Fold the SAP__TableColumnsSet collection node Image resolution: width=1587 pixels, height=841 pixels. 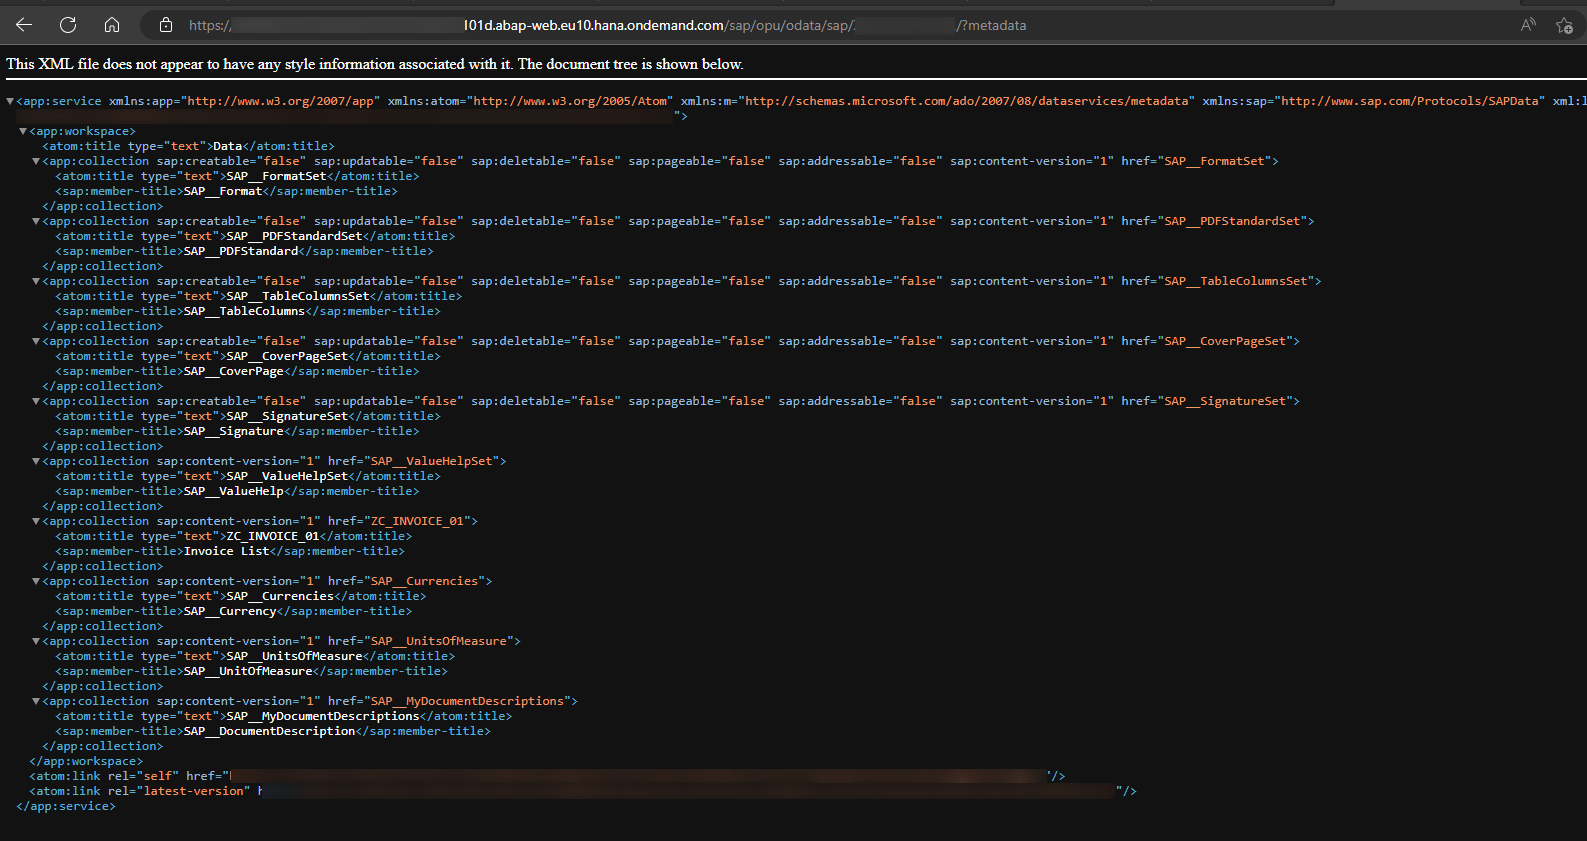pos(36,281)
